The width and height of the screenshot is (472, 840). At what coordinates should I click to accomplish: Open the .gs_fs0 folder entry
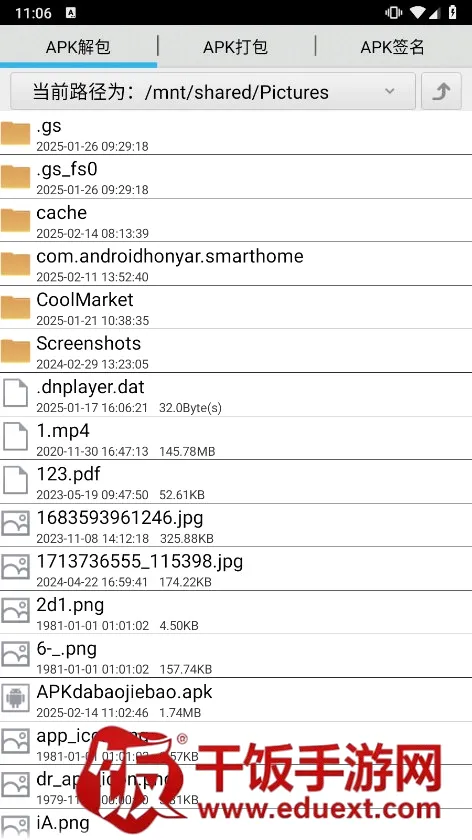click(236, 177)
